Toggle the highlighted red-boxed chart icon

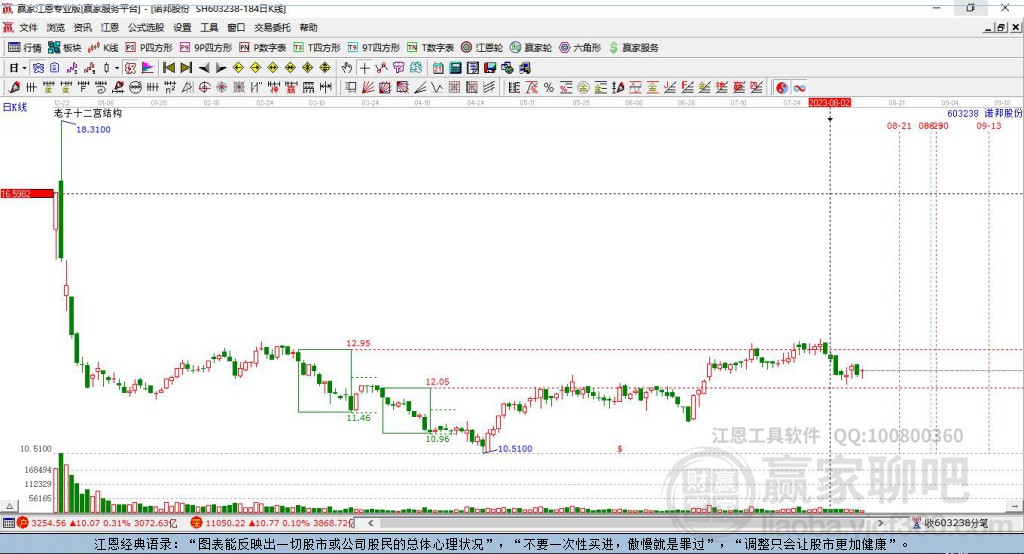coord(131,68)
